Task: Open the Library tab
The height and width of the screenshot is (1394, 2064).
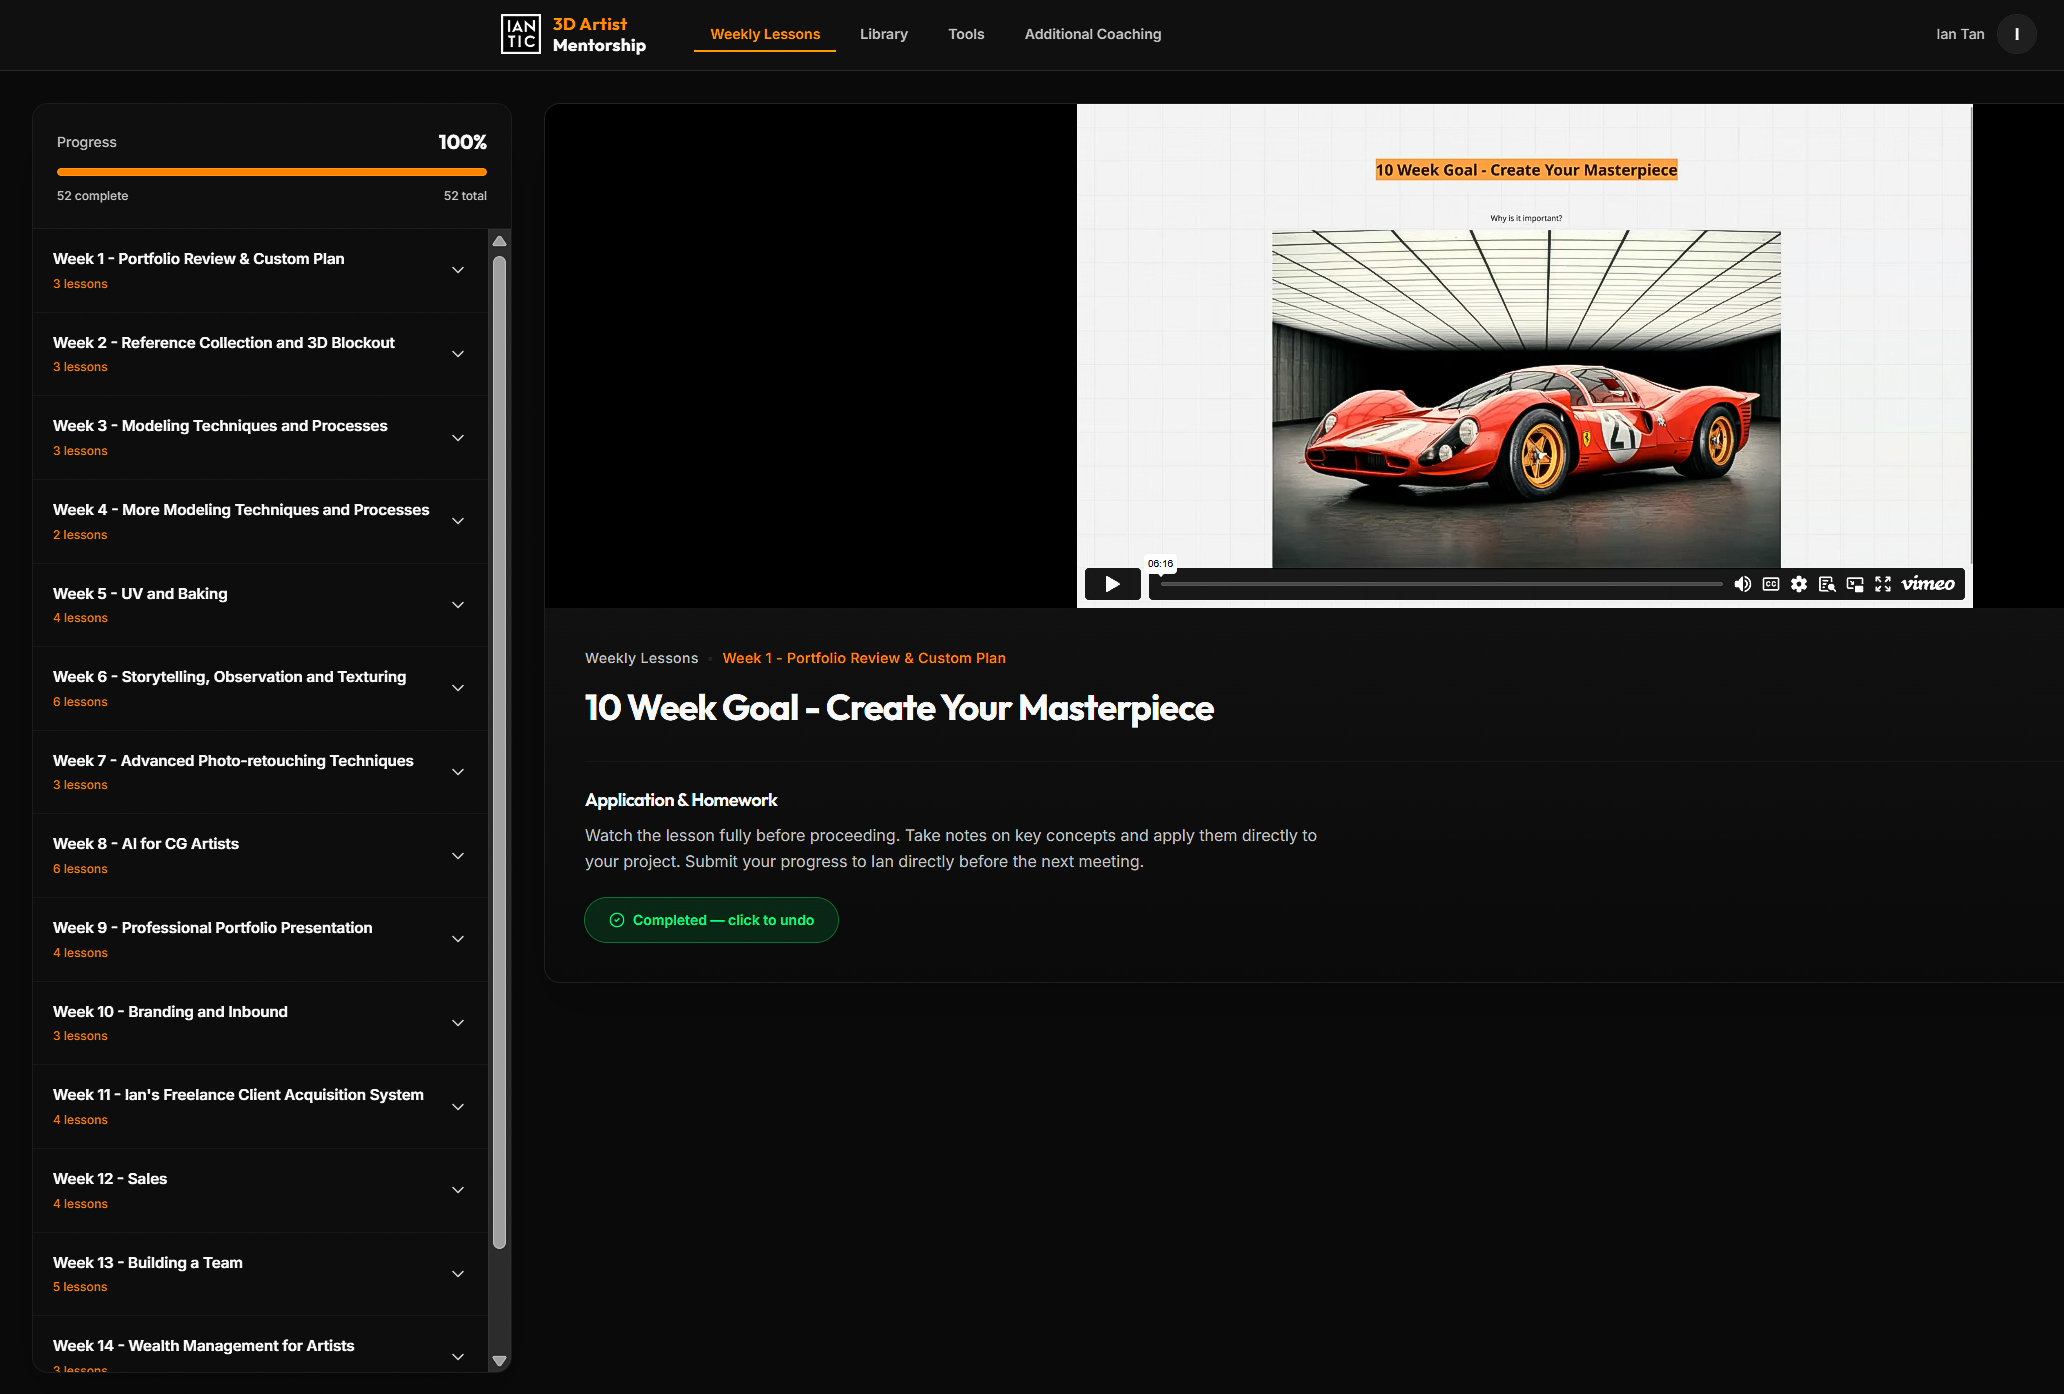Action: 884,34
